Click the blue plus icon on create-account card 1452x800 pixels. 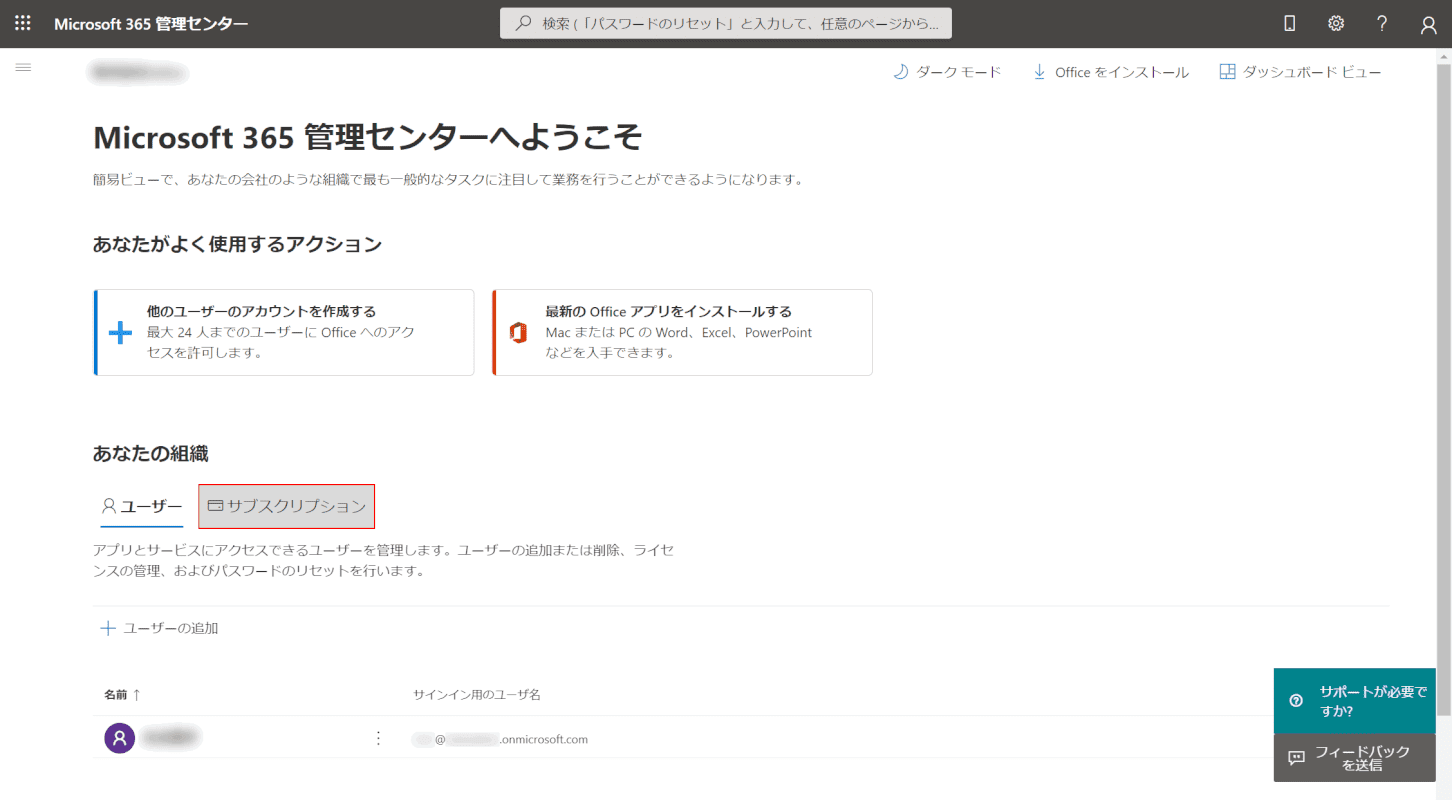point(120,333)
